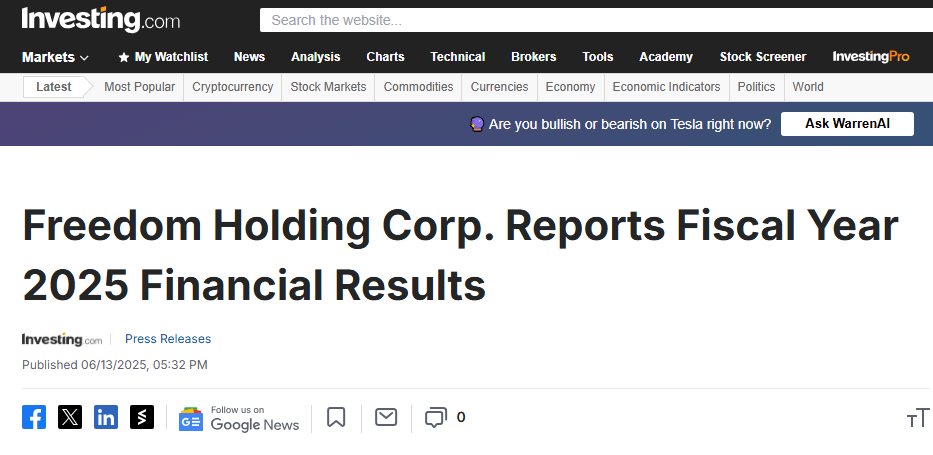Go to Investing.com home logo
Viewport: 933px width, 455px height.
[101, 20]
